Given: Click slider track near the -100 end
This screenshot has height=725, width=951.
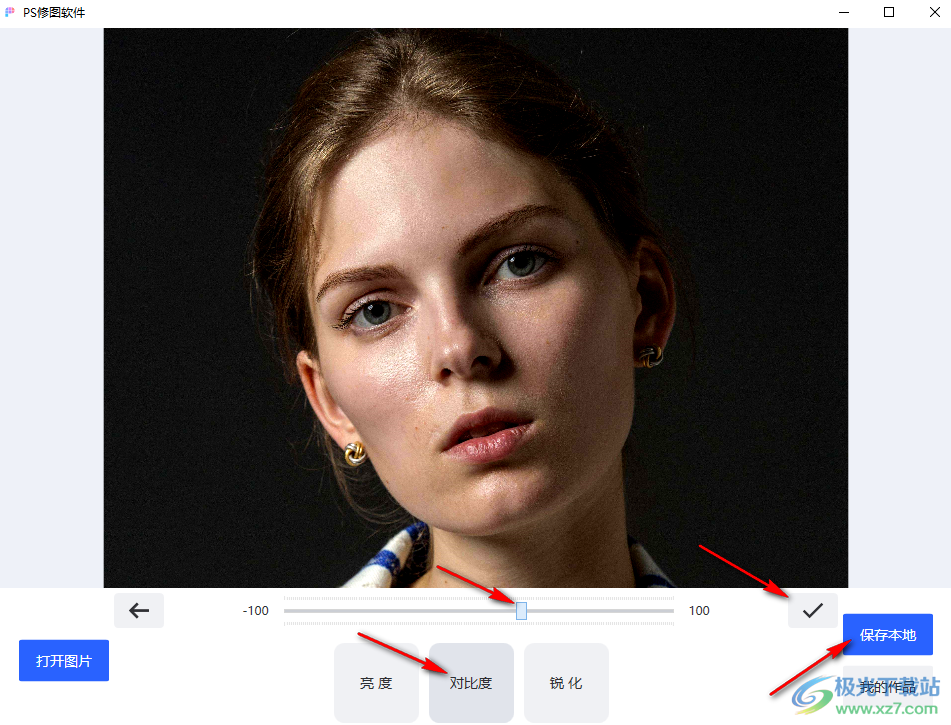Looking at the screenshot, I should pos(297,611).
